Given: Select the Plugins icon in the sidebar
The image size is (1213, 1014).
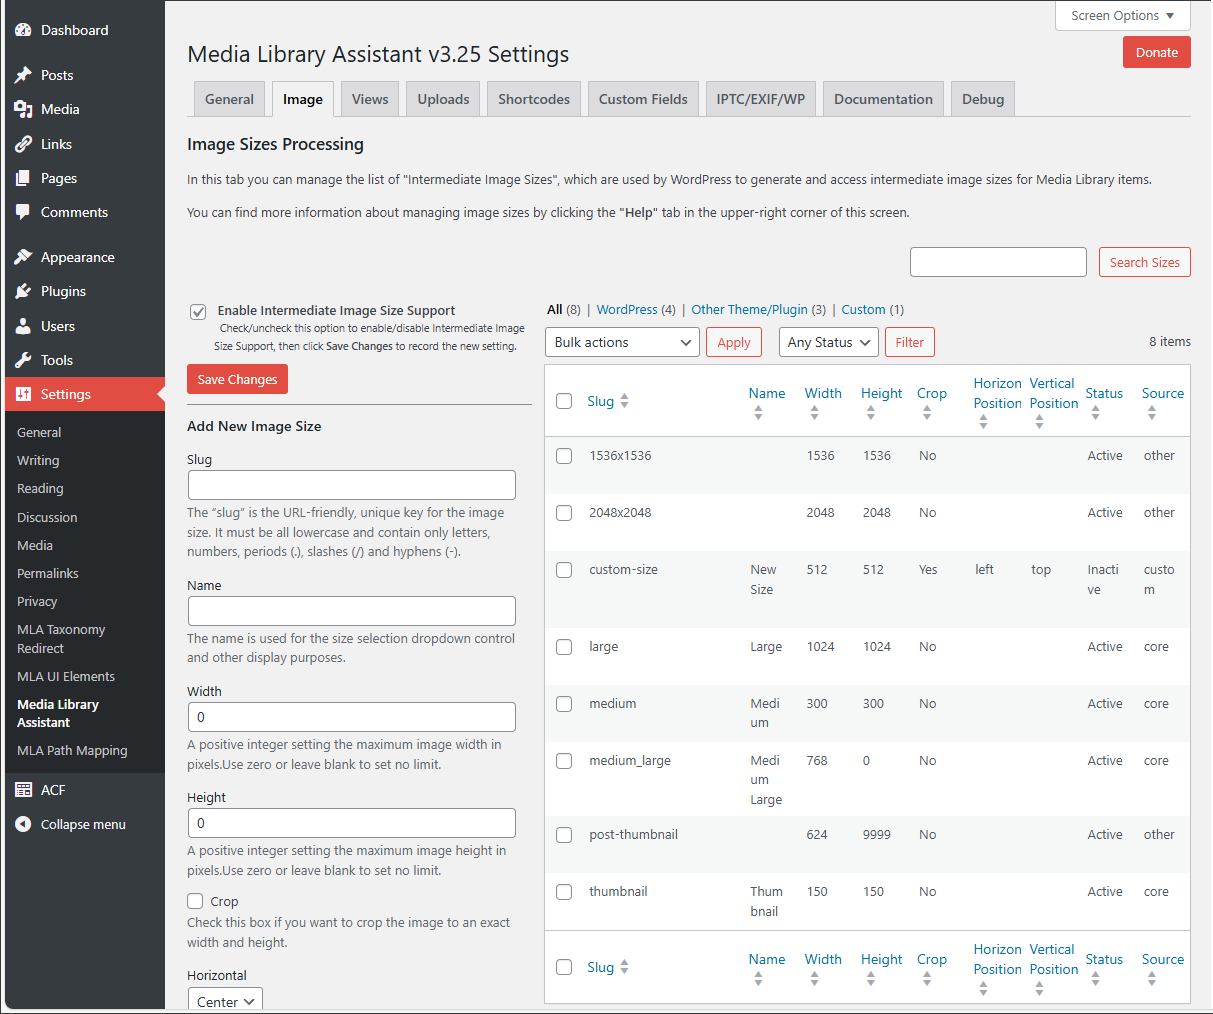Looking at the screenshot, I should click(x=23, y=291).
